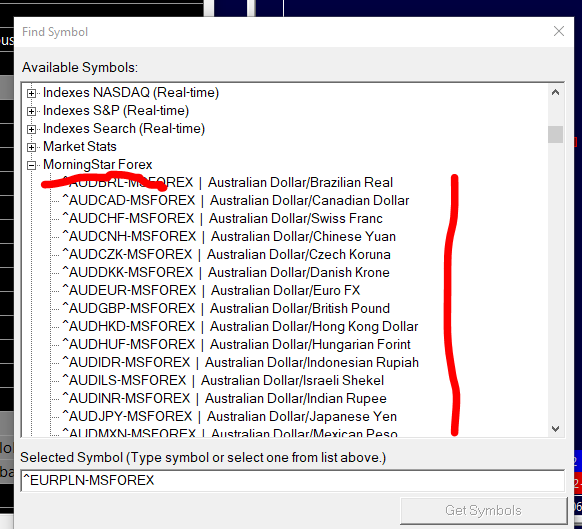Image resolution: width=582 pixels, height=529 pixels.
Task: Select Australian Dollar/Brazilian Real symbol
Action: [x=228, y=182]
